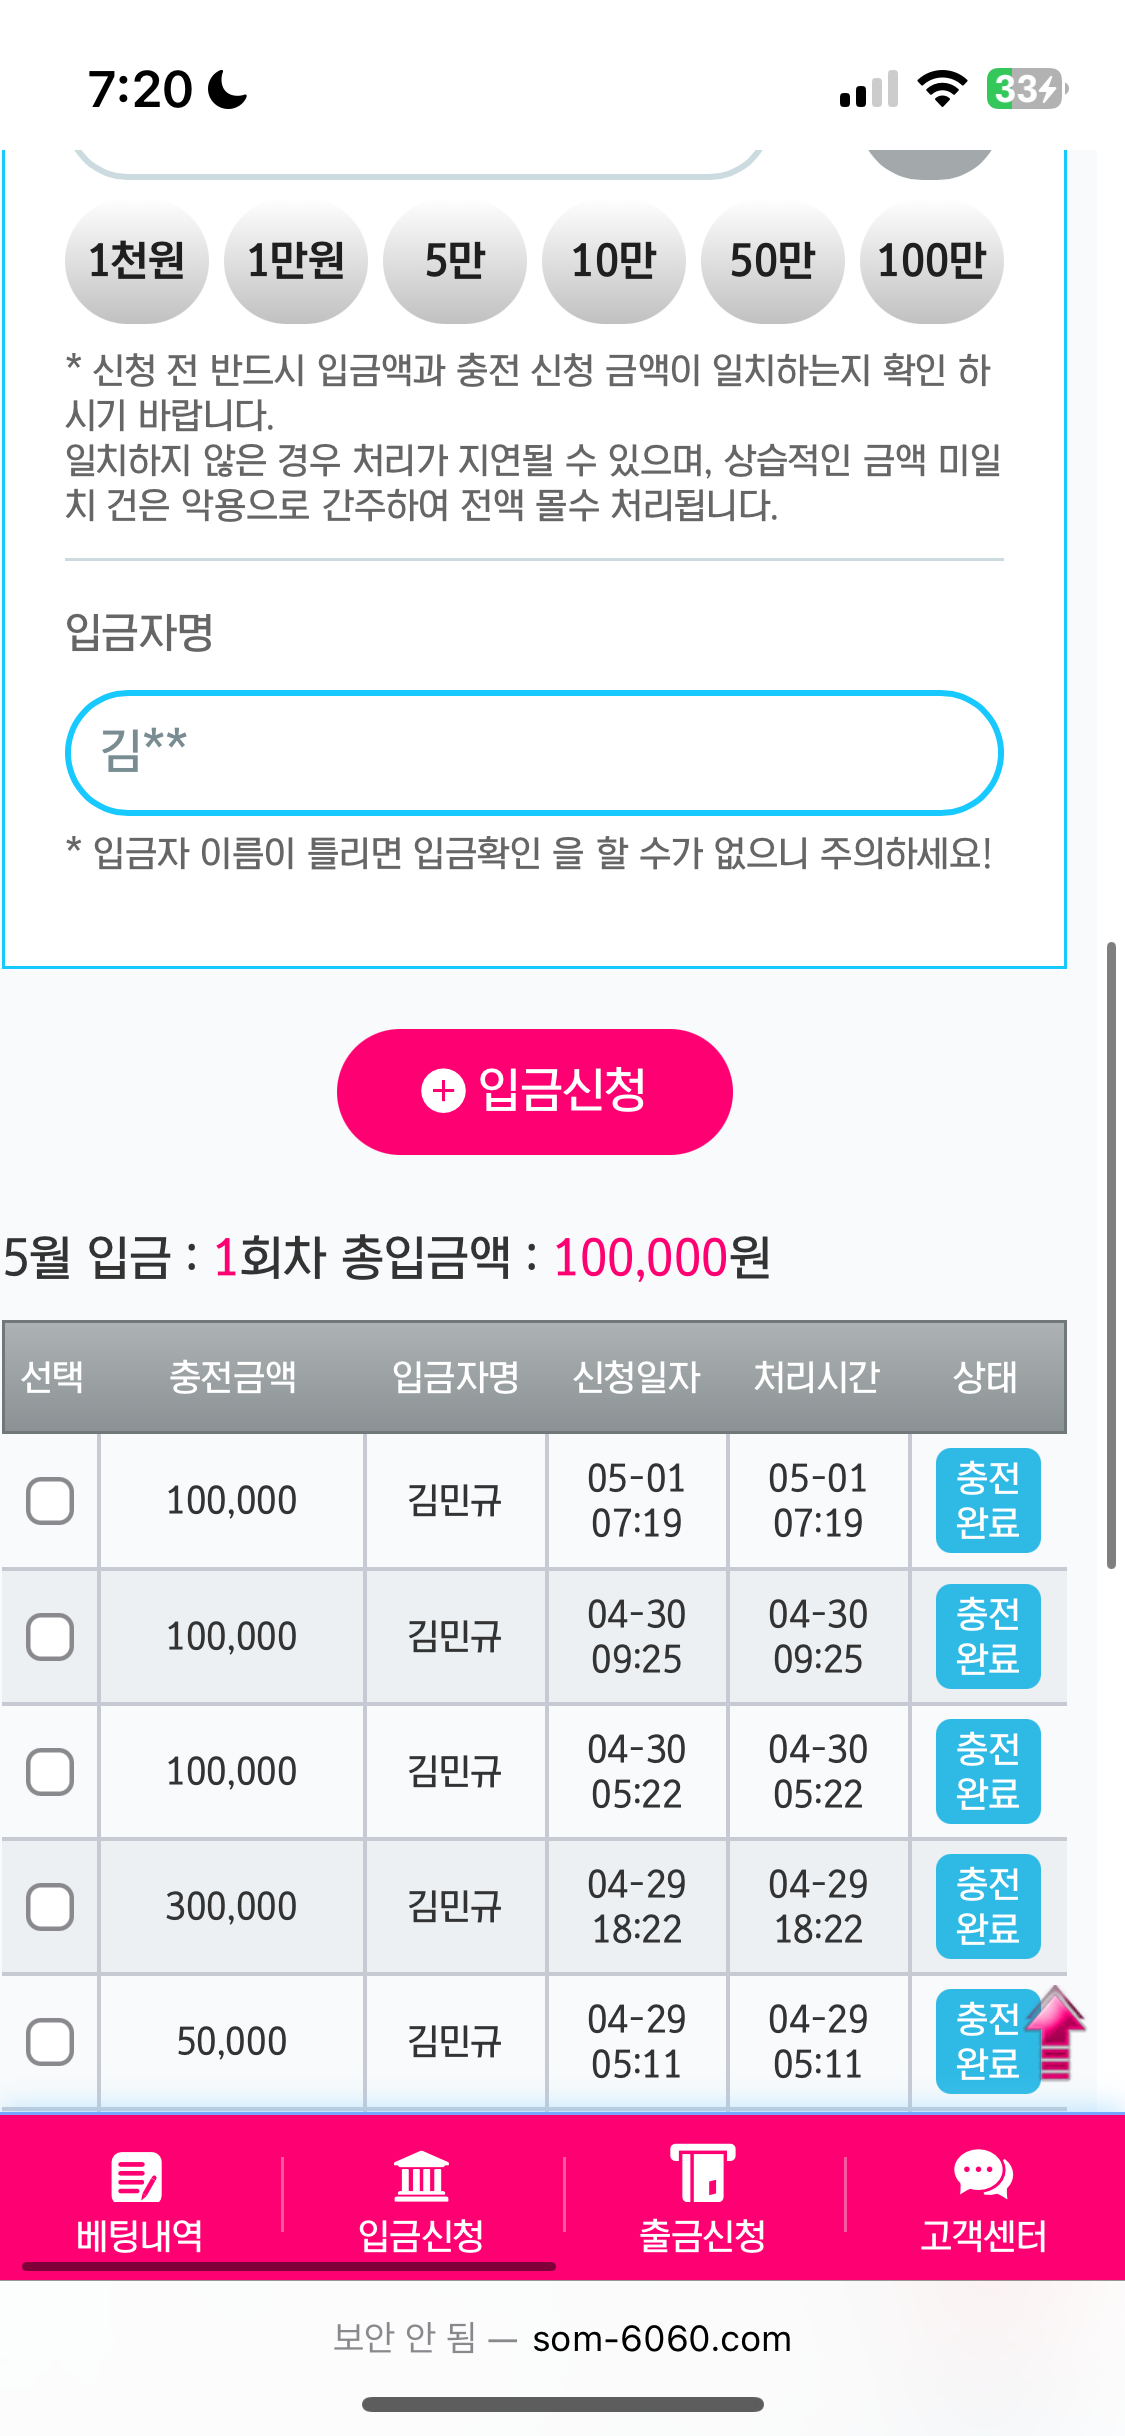Tap the Wi-Fi status icon
1125x2436 pixels.
click(941, 89)
